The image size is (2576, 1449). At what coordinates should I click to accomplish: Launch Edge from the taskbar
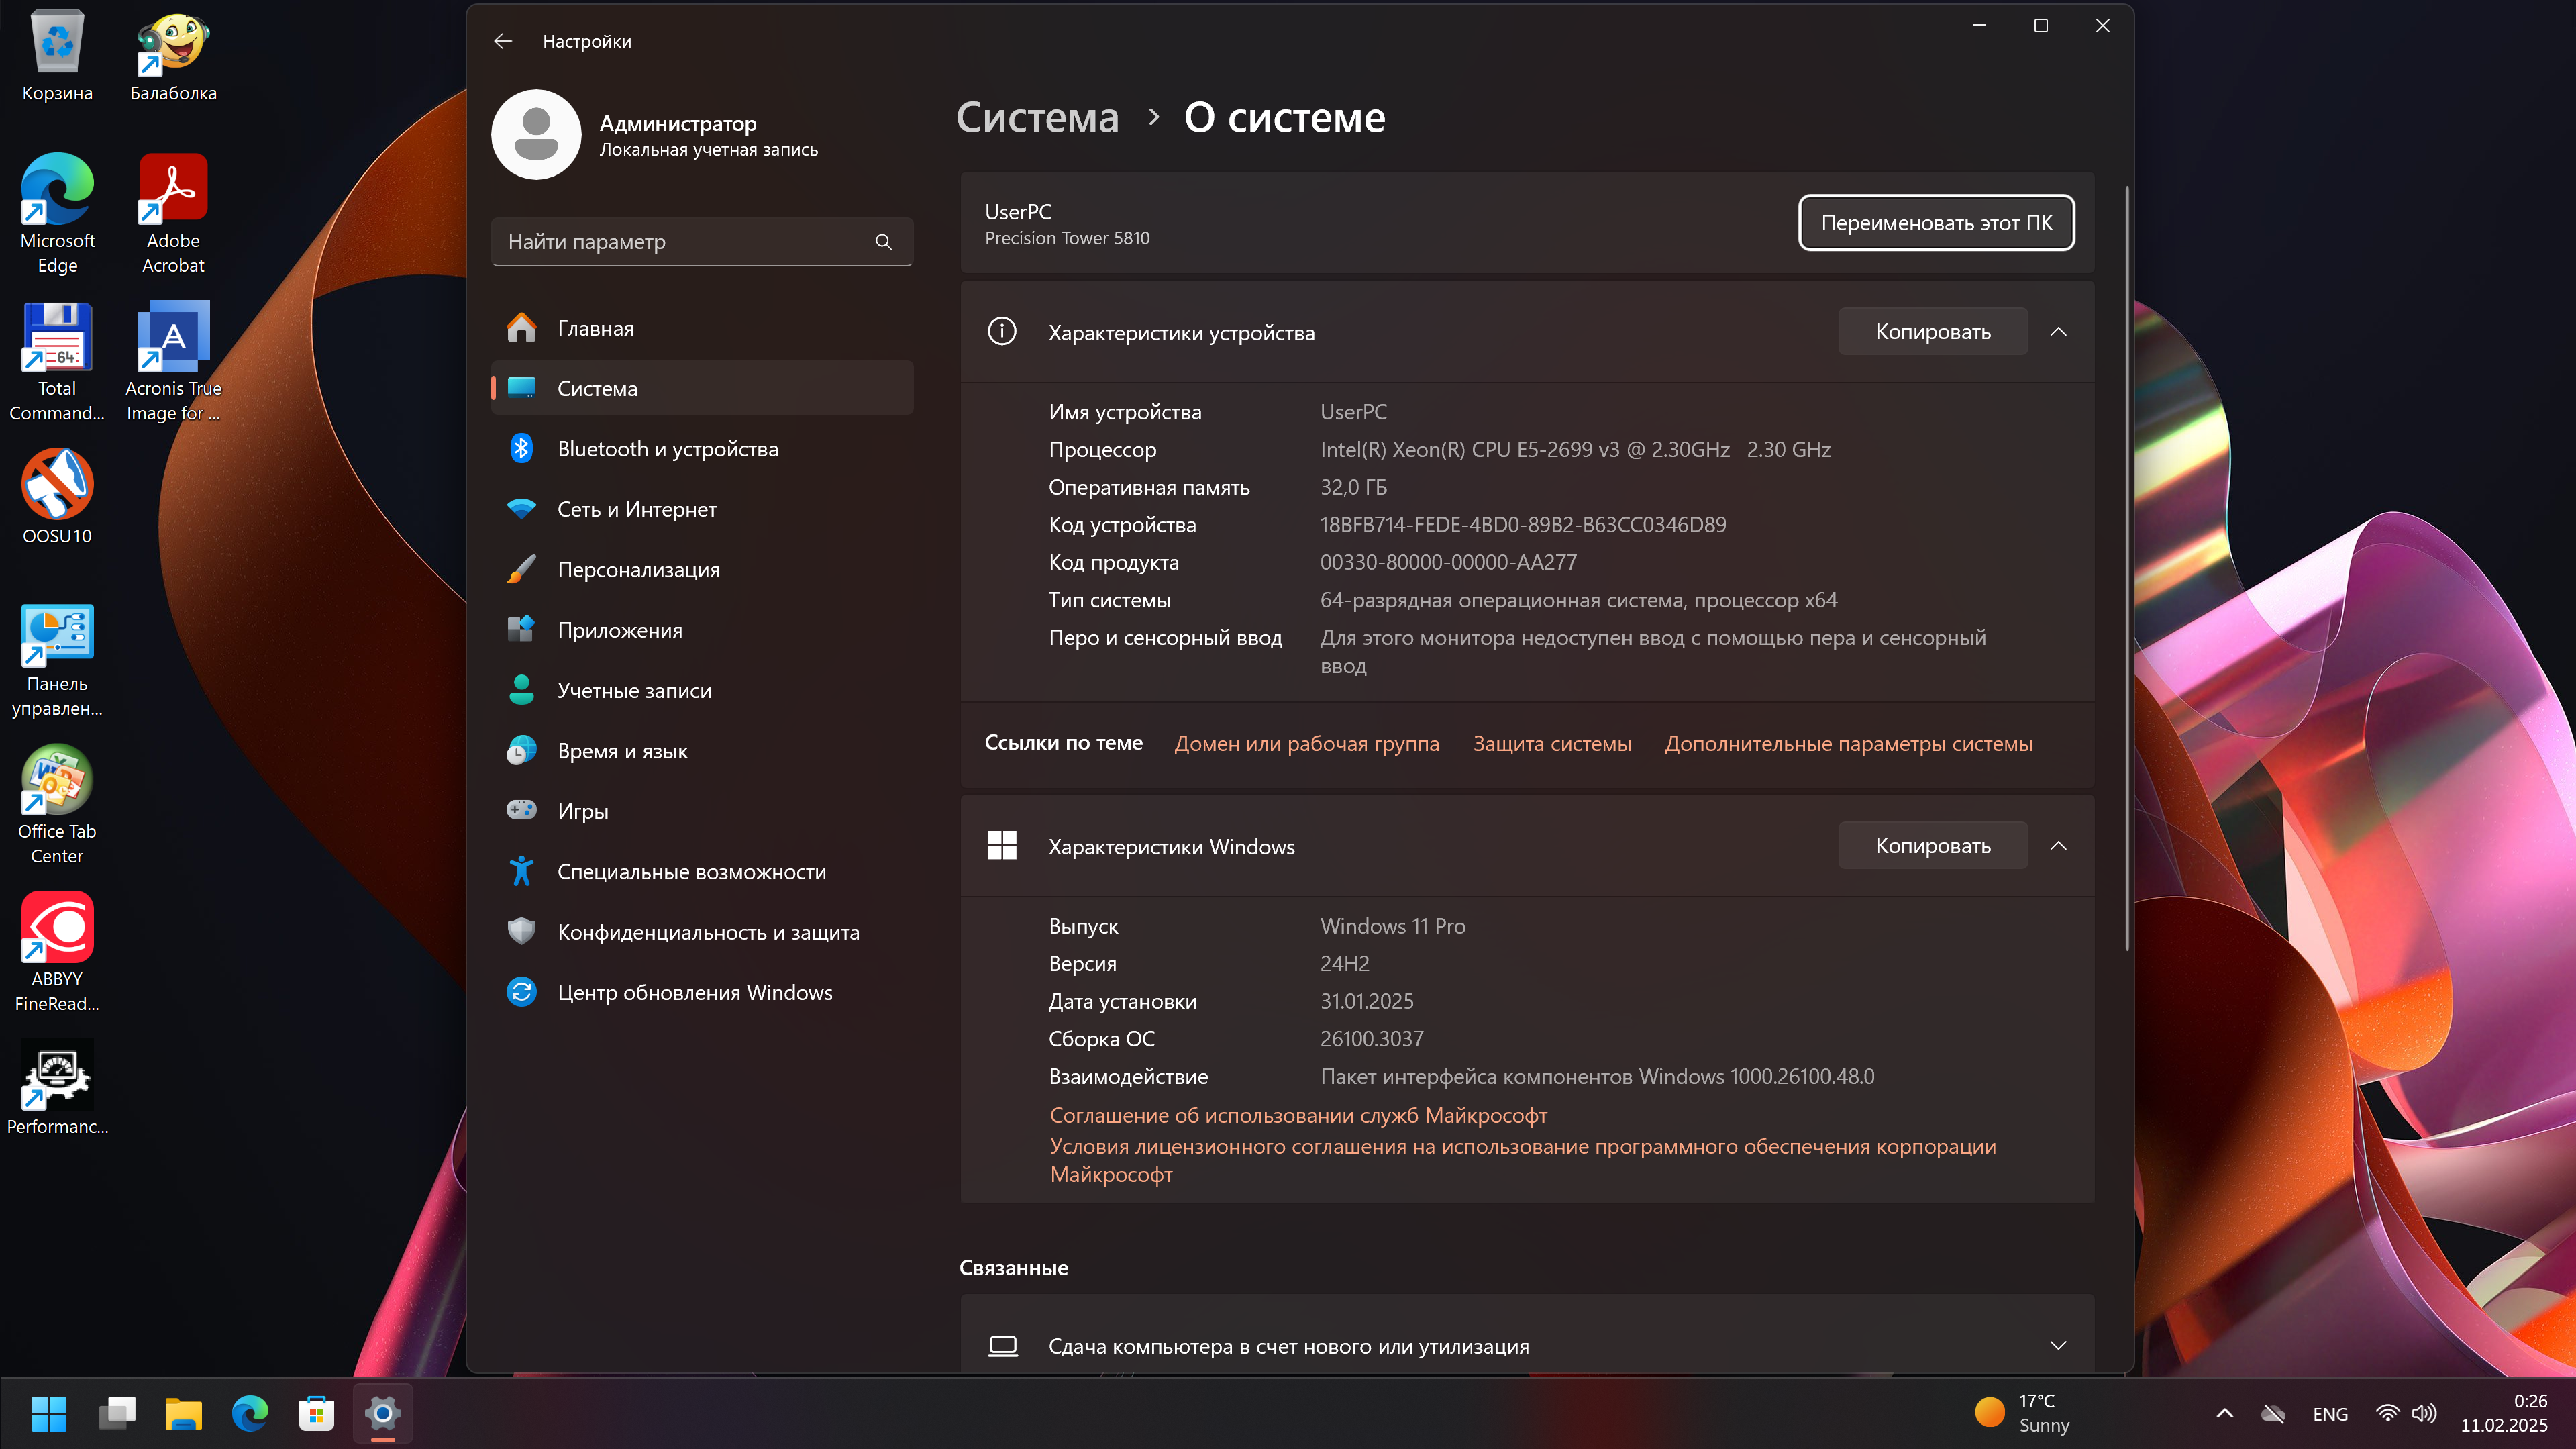coord(250,1413)
